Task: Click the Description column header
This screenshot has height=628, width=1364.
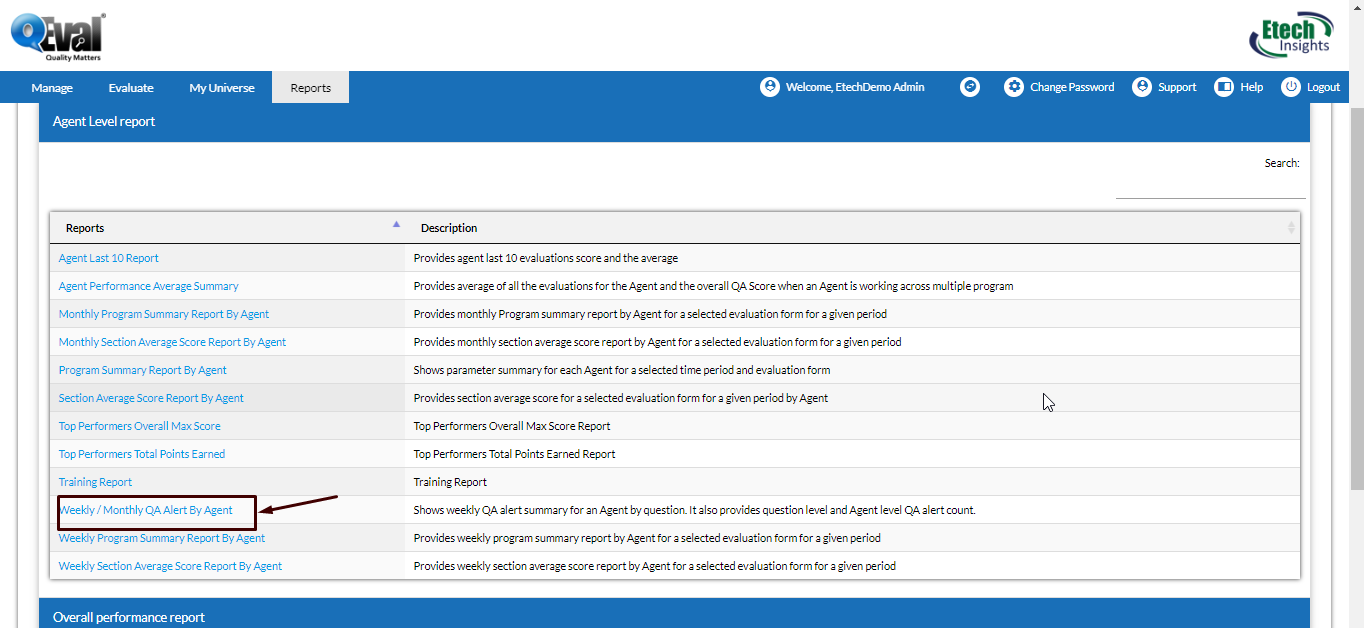Action: (853, 228)
